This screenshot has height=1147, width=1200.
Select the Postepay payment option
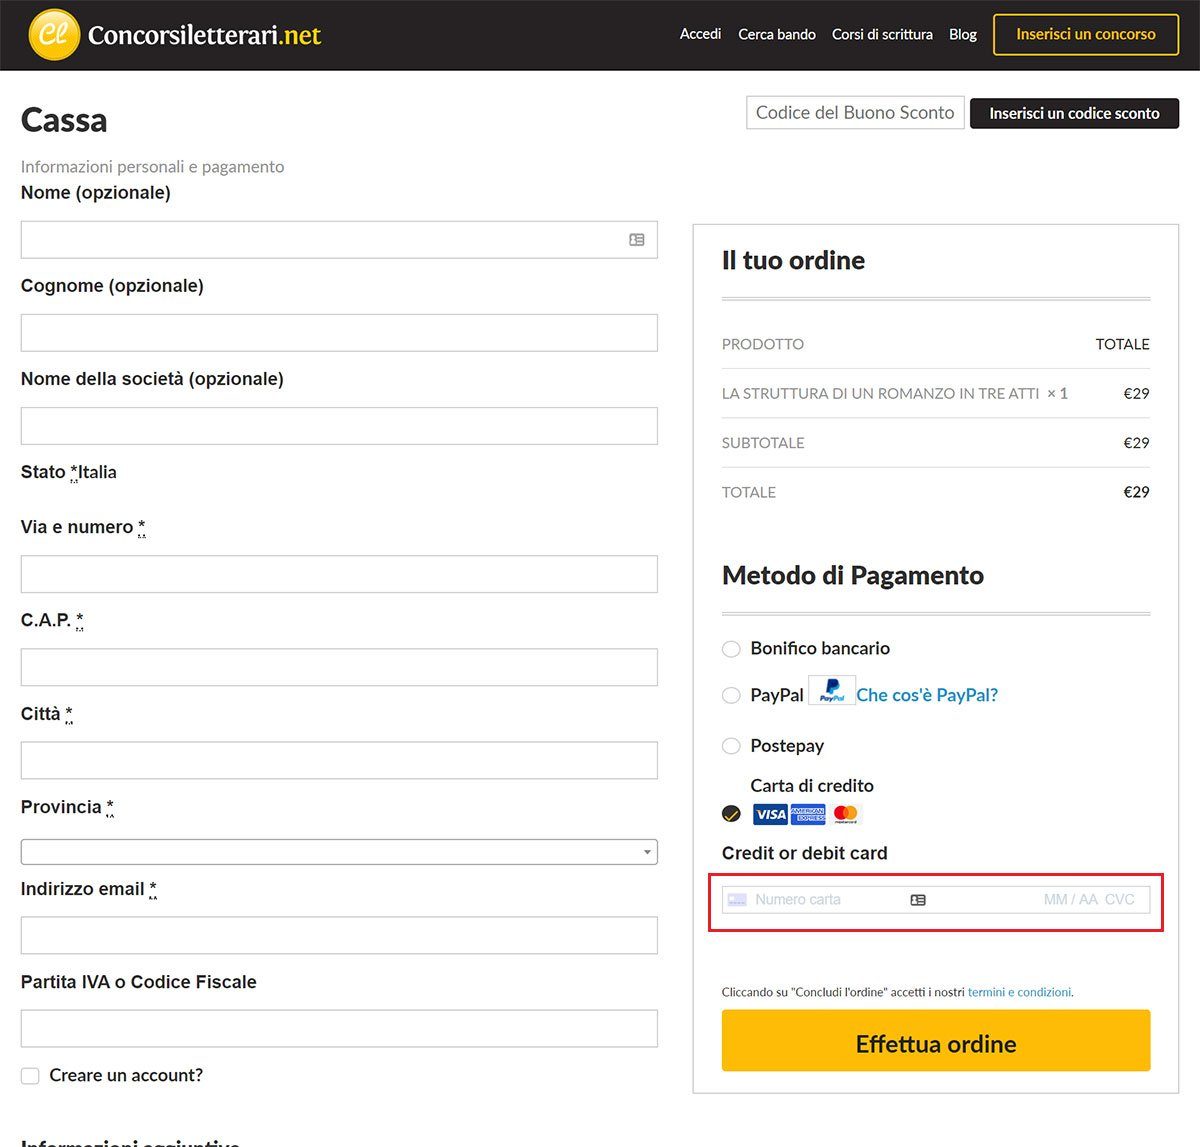[x=731, y=746]
